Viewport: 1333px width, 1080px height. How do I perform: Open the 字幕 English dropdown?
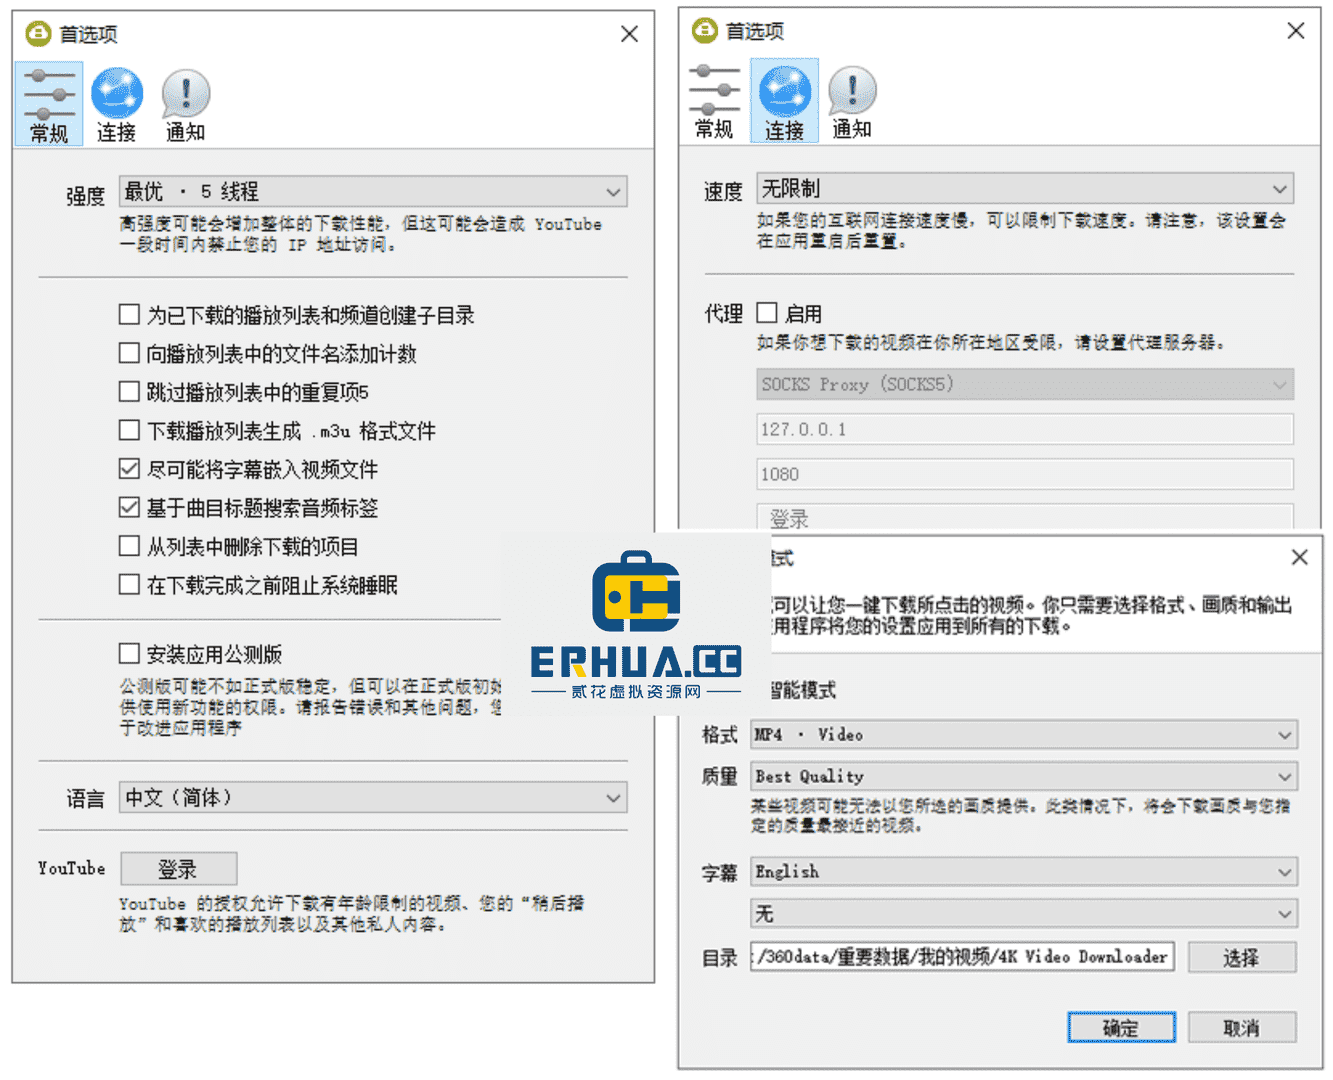[1024, 872]
